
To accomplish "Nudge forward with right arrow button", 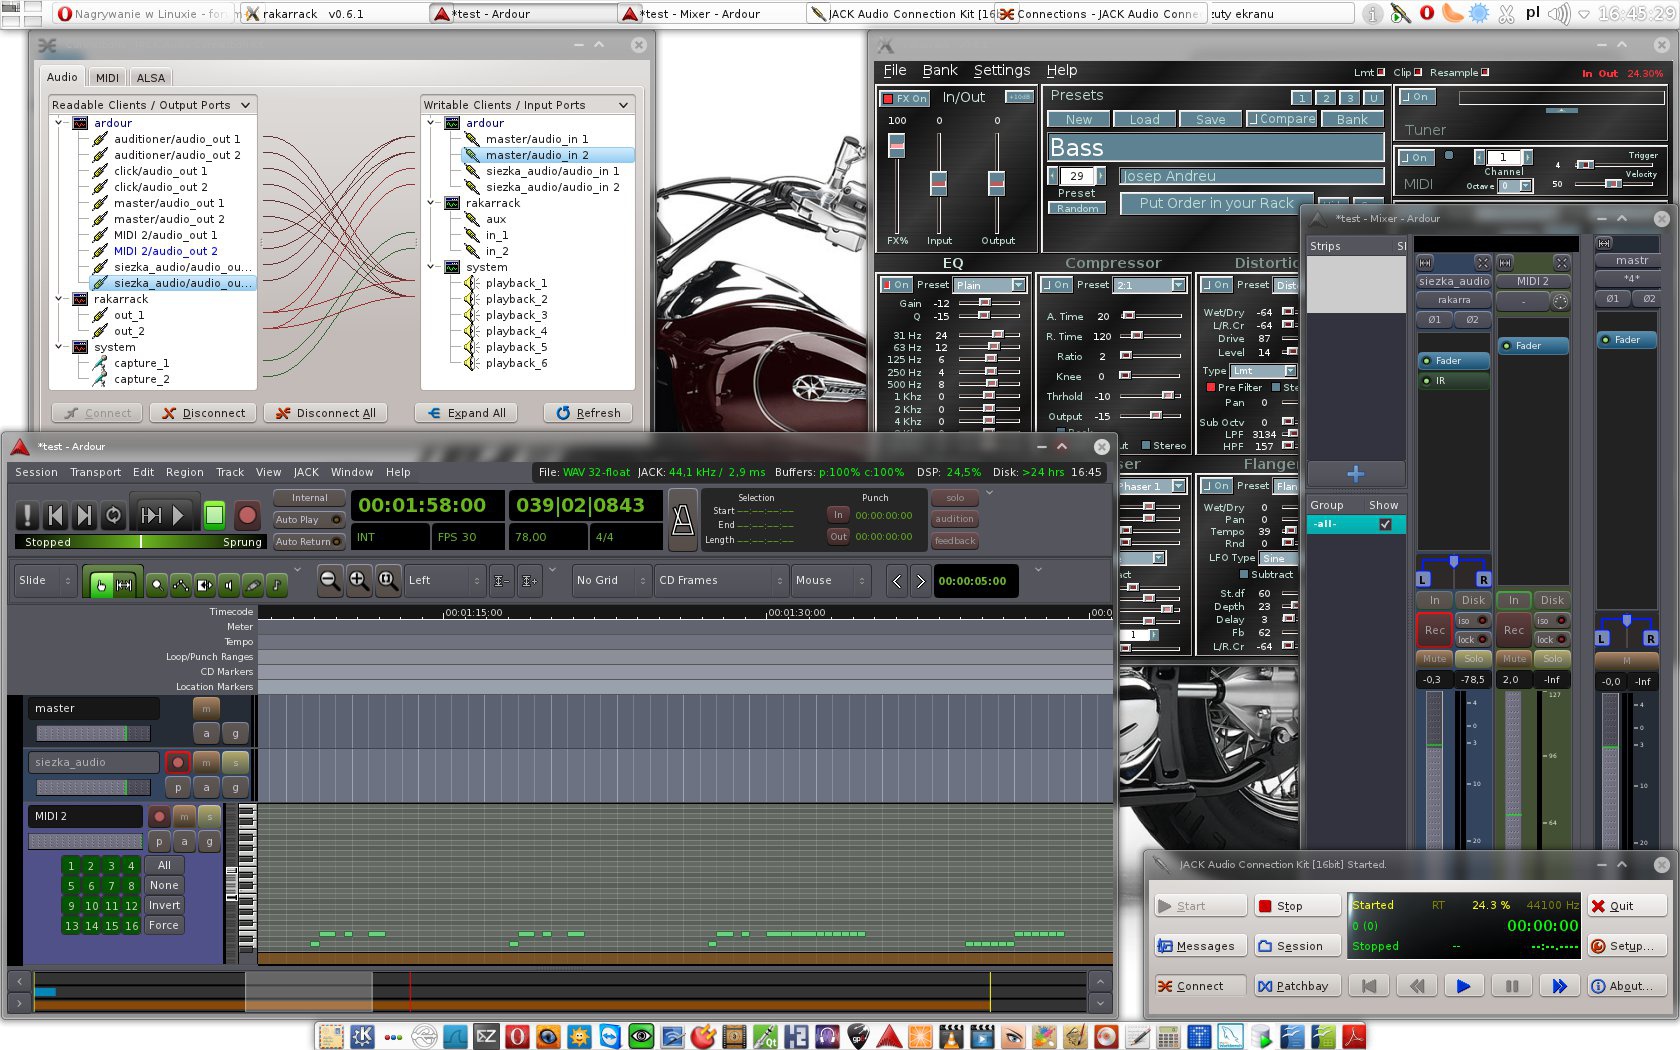I will point(921,581).
